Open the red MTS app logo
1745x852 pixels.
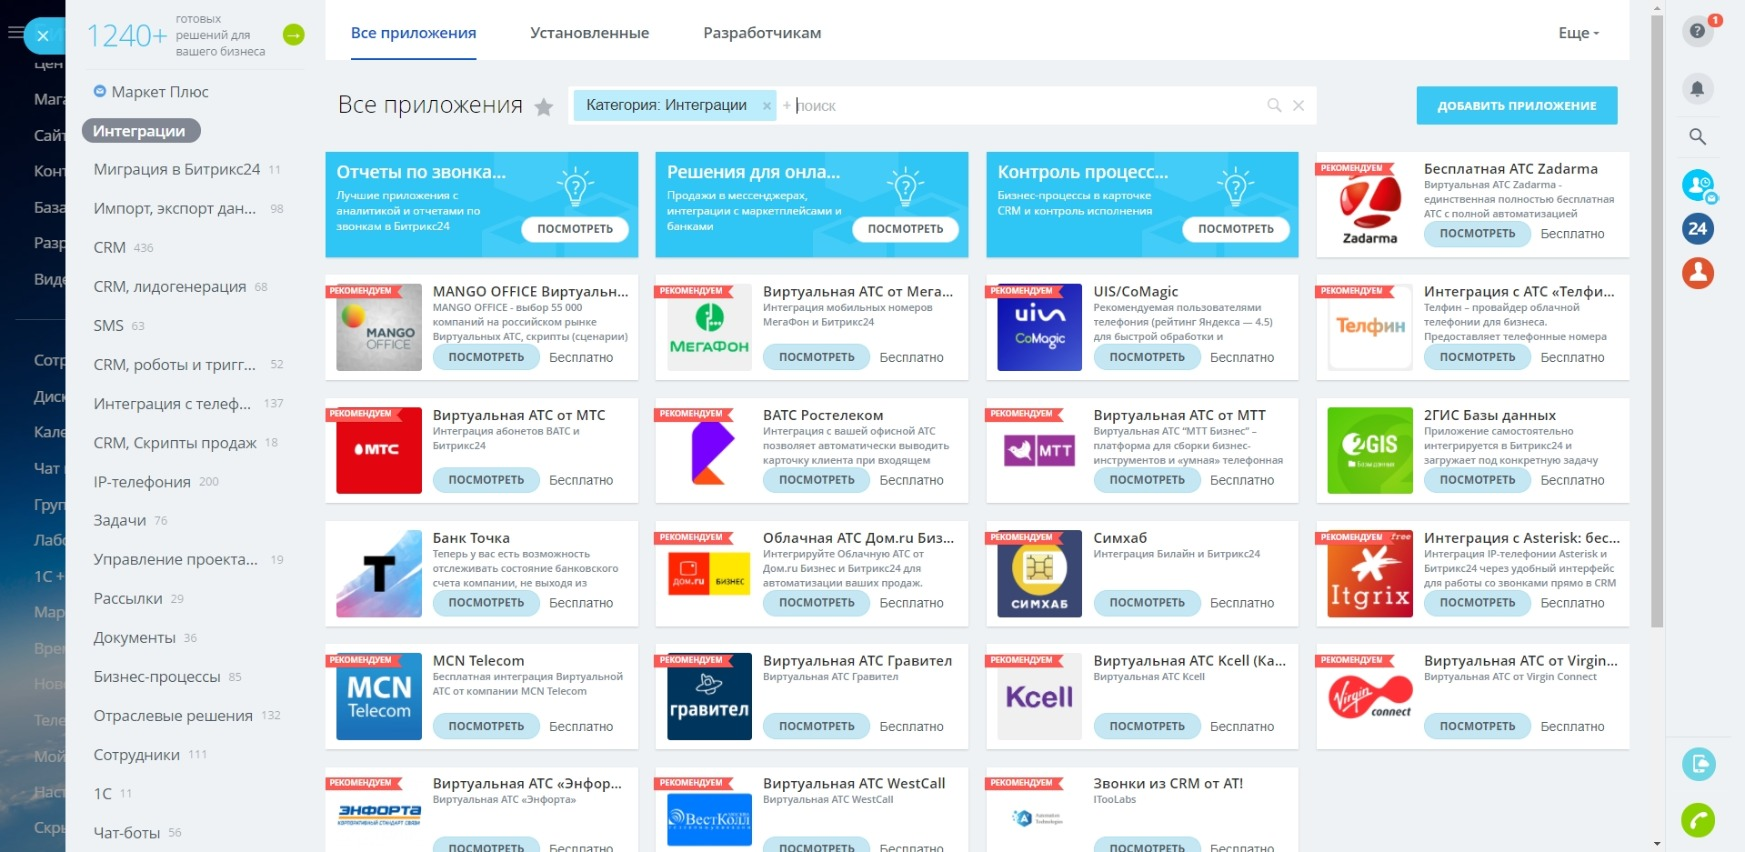pyautogui.click(x=379, y=450)
